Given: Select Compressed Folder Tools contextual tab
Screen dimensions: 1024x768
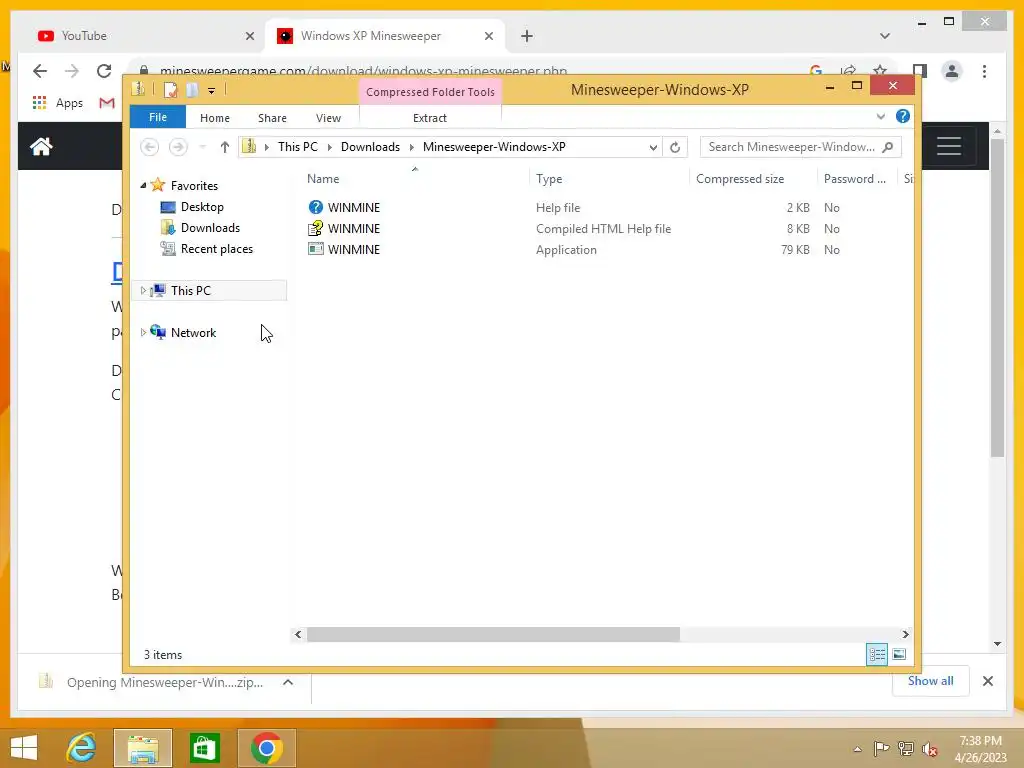Looking at the screenshot, I should 430,92.
